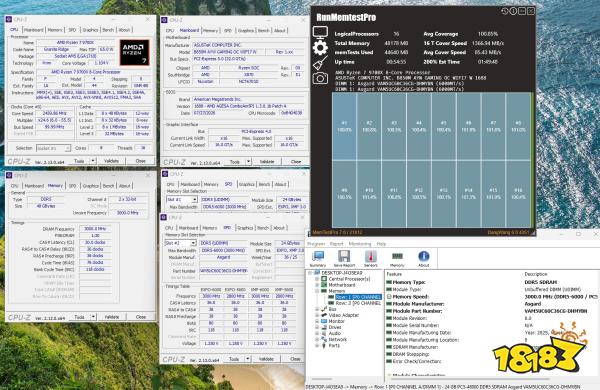Select the Audio node in the tree
The image size is (600, 390).
point(335,333)
